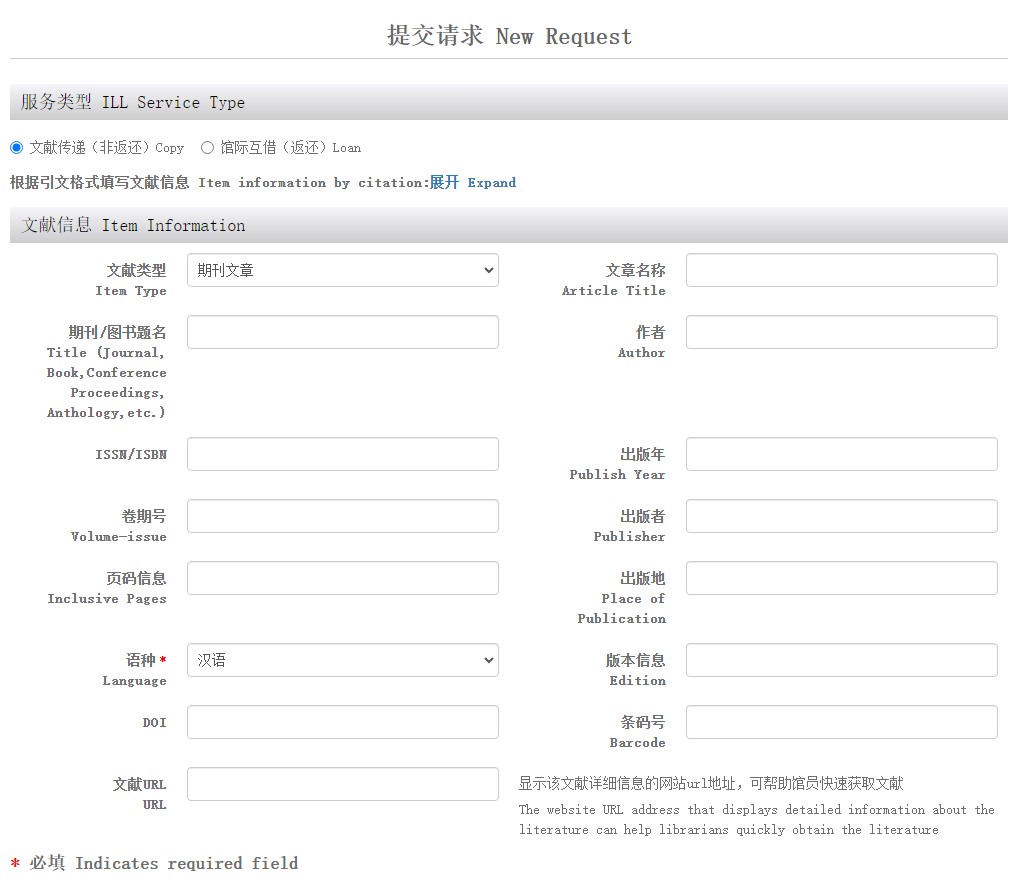Open the 语种 Language dropdown
The height and width of the screenshot is (884, 1035).
click(x=342, y=660)
